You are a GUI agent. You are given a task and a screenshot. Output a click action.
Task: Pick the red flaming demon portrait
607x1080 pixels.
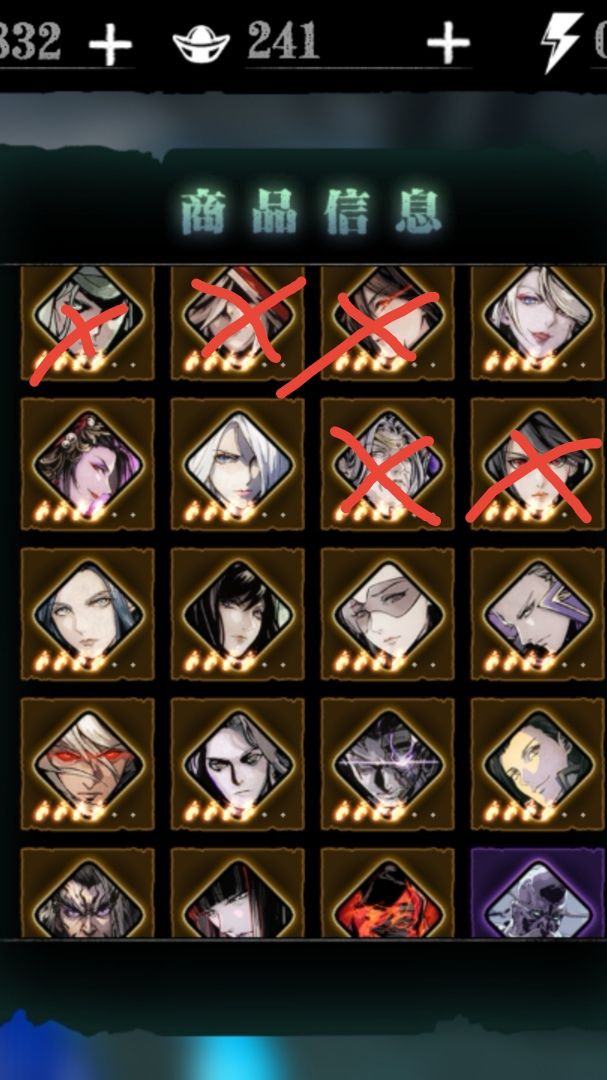388,893
